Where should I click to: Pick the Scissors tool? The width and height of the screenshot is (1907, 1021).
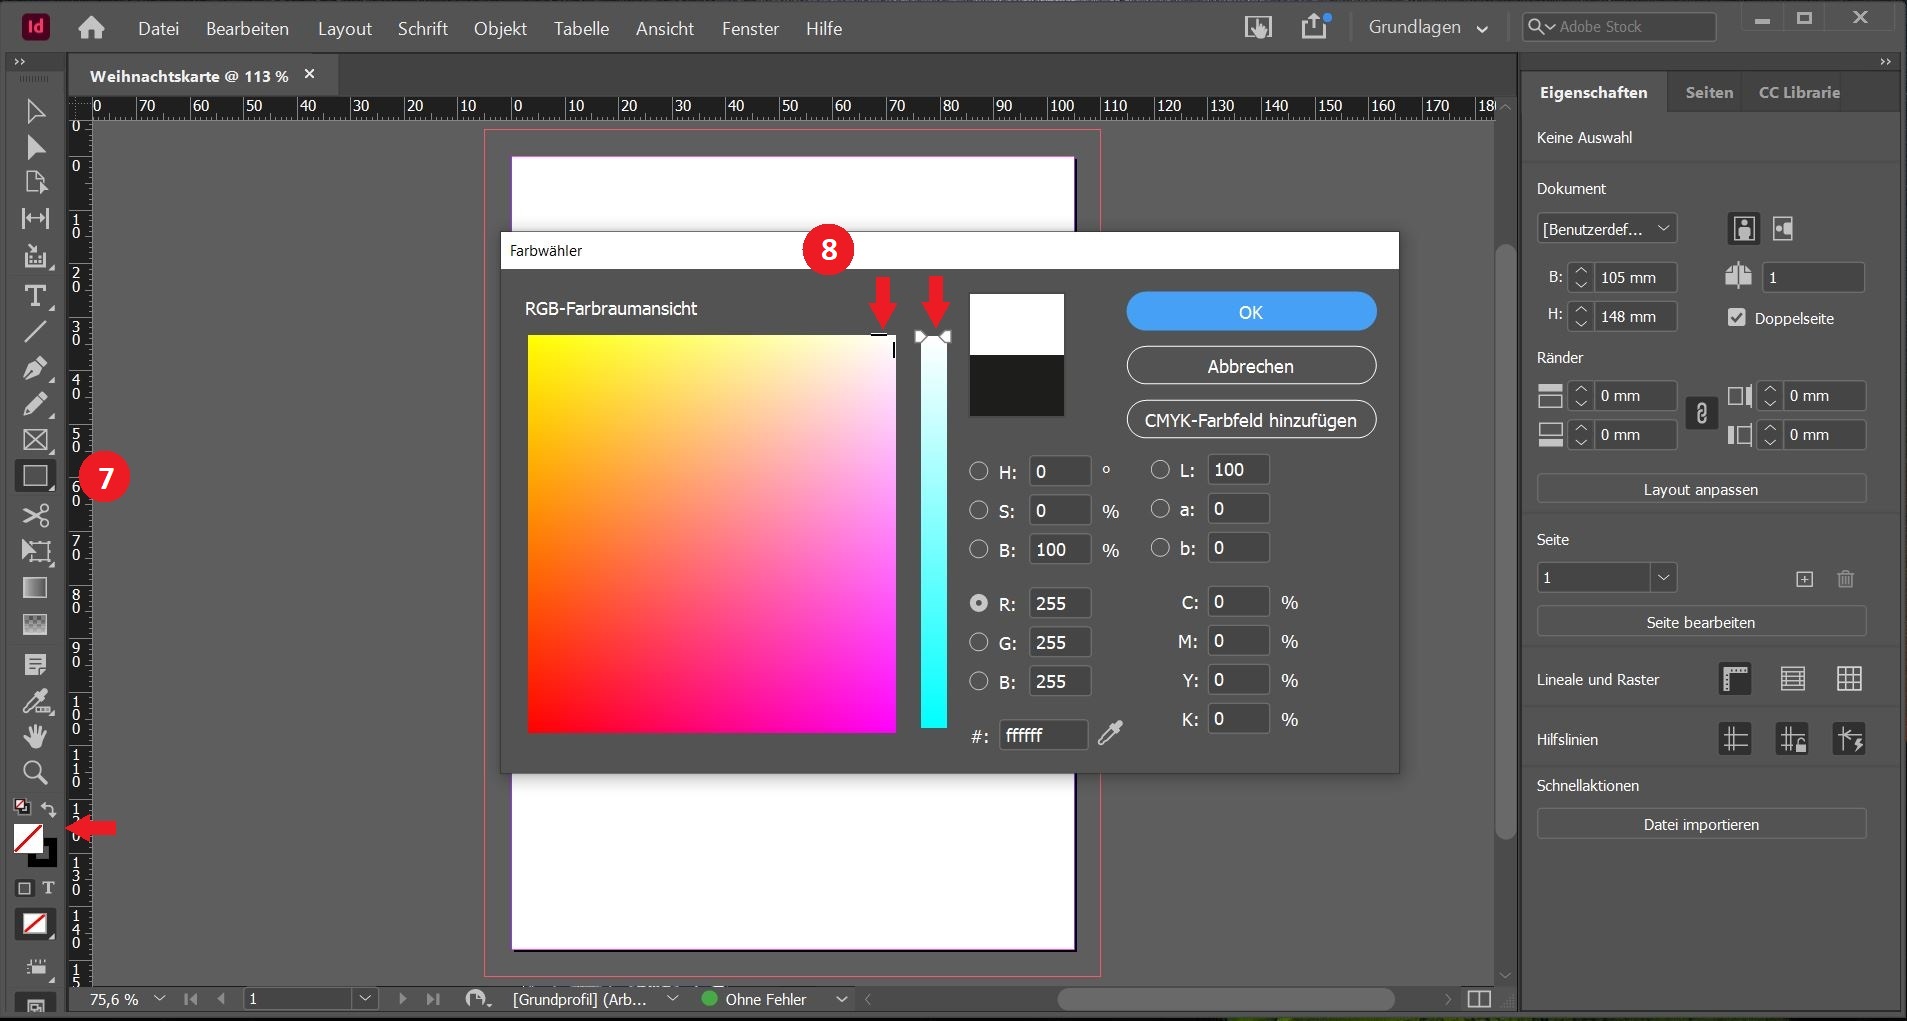(35, 515)
